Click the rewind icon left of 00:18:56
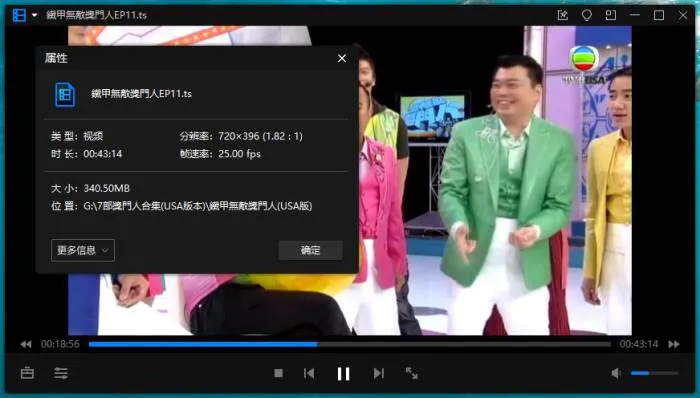 tap(26, 344)
